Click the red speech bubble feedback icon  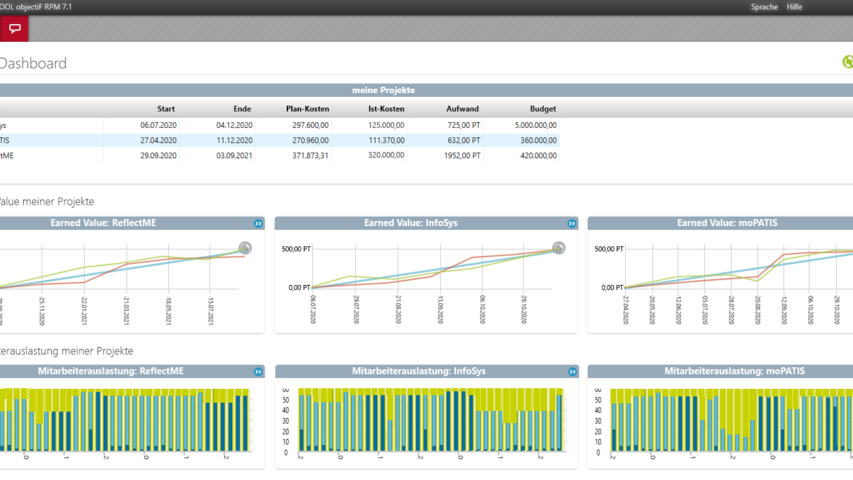14,29
